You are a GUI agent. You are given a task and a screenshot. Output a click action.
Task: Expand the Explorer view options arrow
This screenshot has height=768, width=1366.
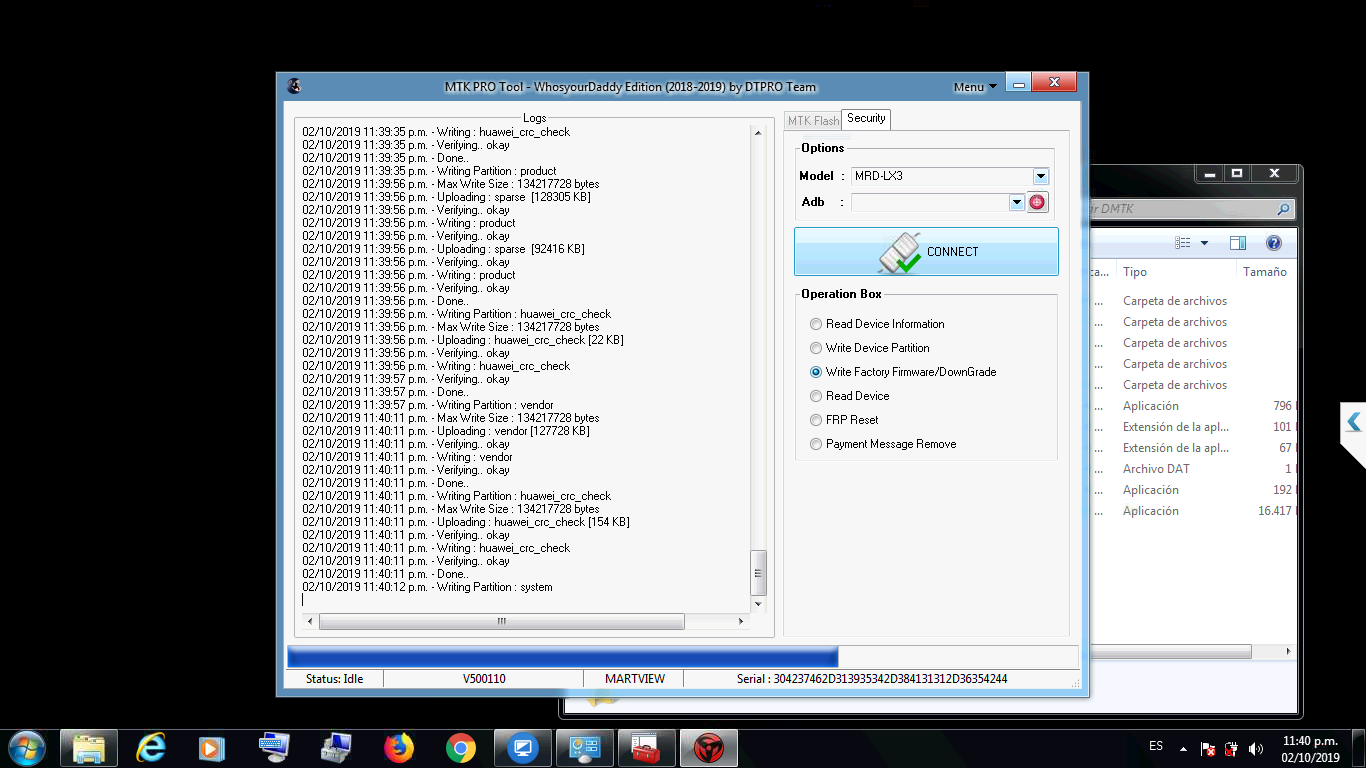[x=1204, y=243]
